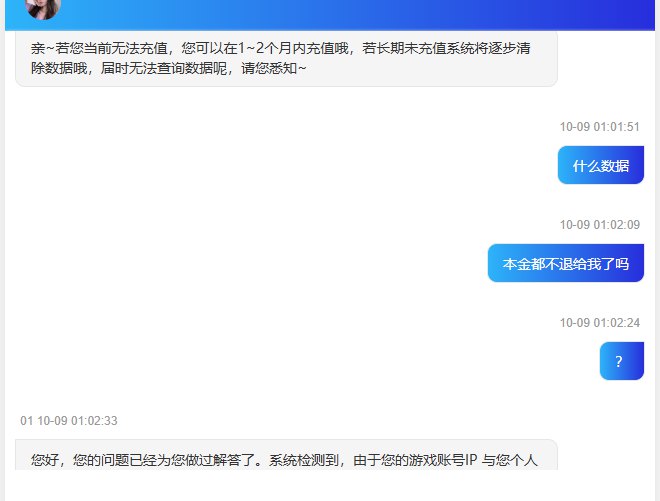
Task: Select the sent bubble 什么数据
Action: click(x=600, y=166)
